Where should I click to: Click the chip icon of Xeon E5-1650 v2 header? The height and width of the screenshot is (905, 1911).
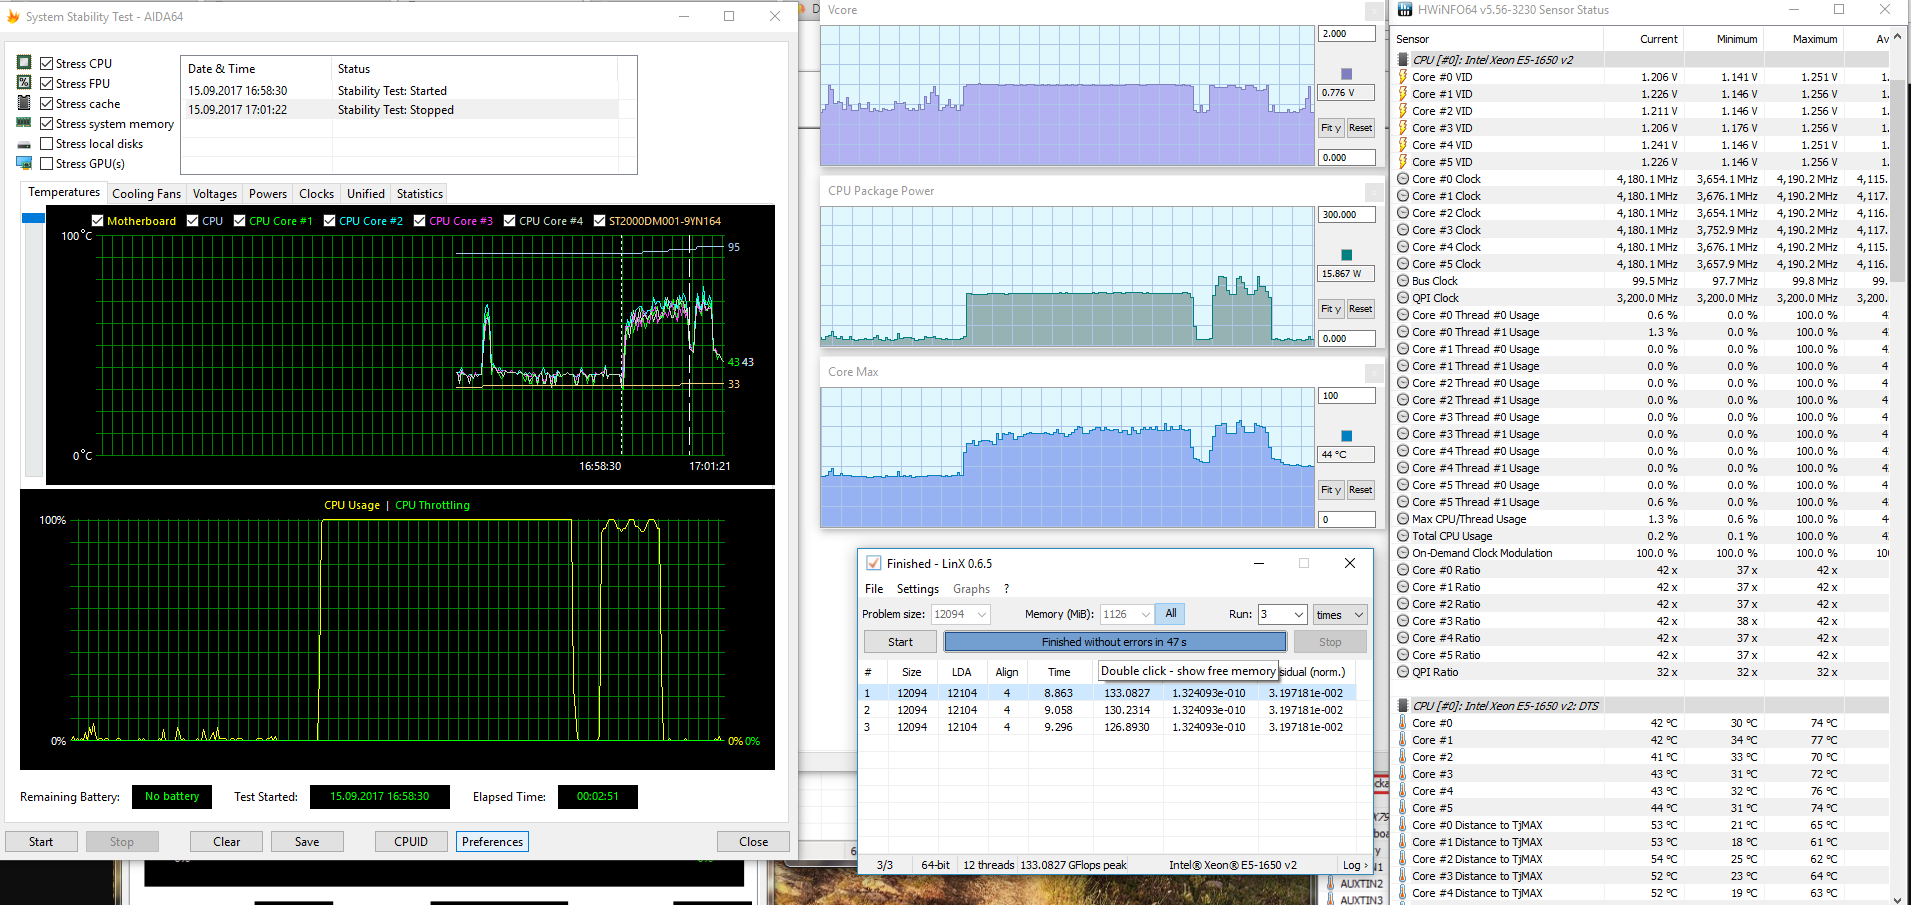[1403, 60]
